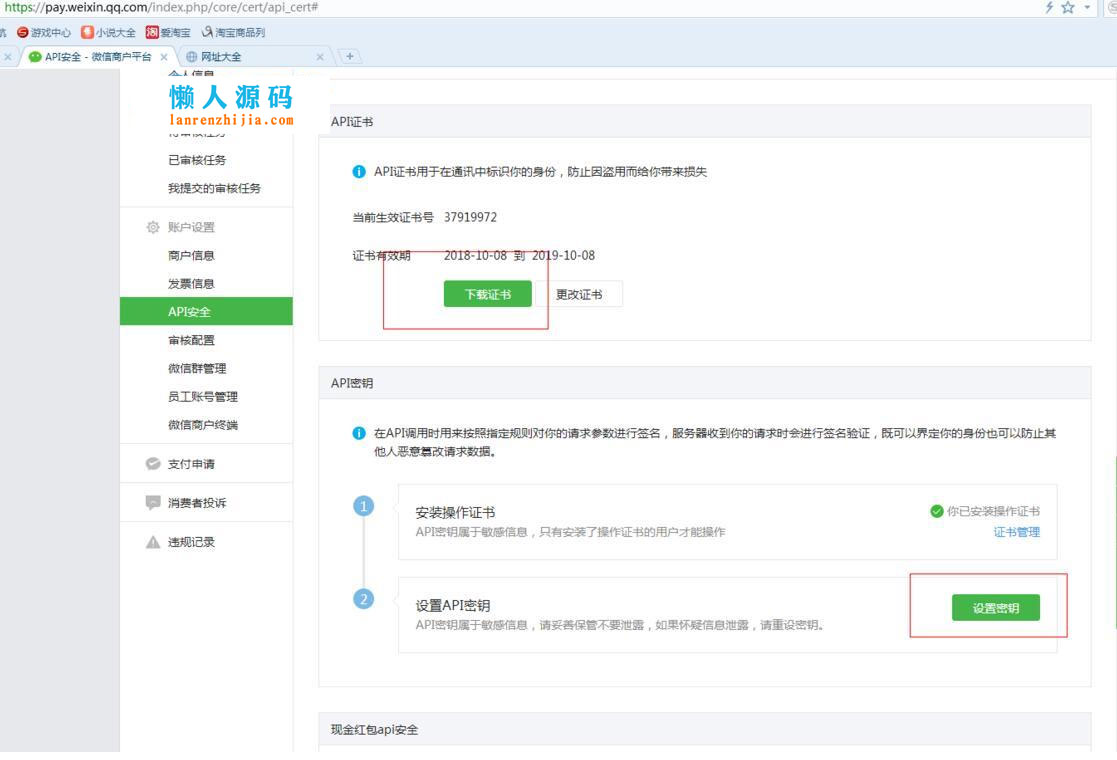Click the 下载证书 green button
Viewport: 1117px width, 760px height.
tap(487, 293)
